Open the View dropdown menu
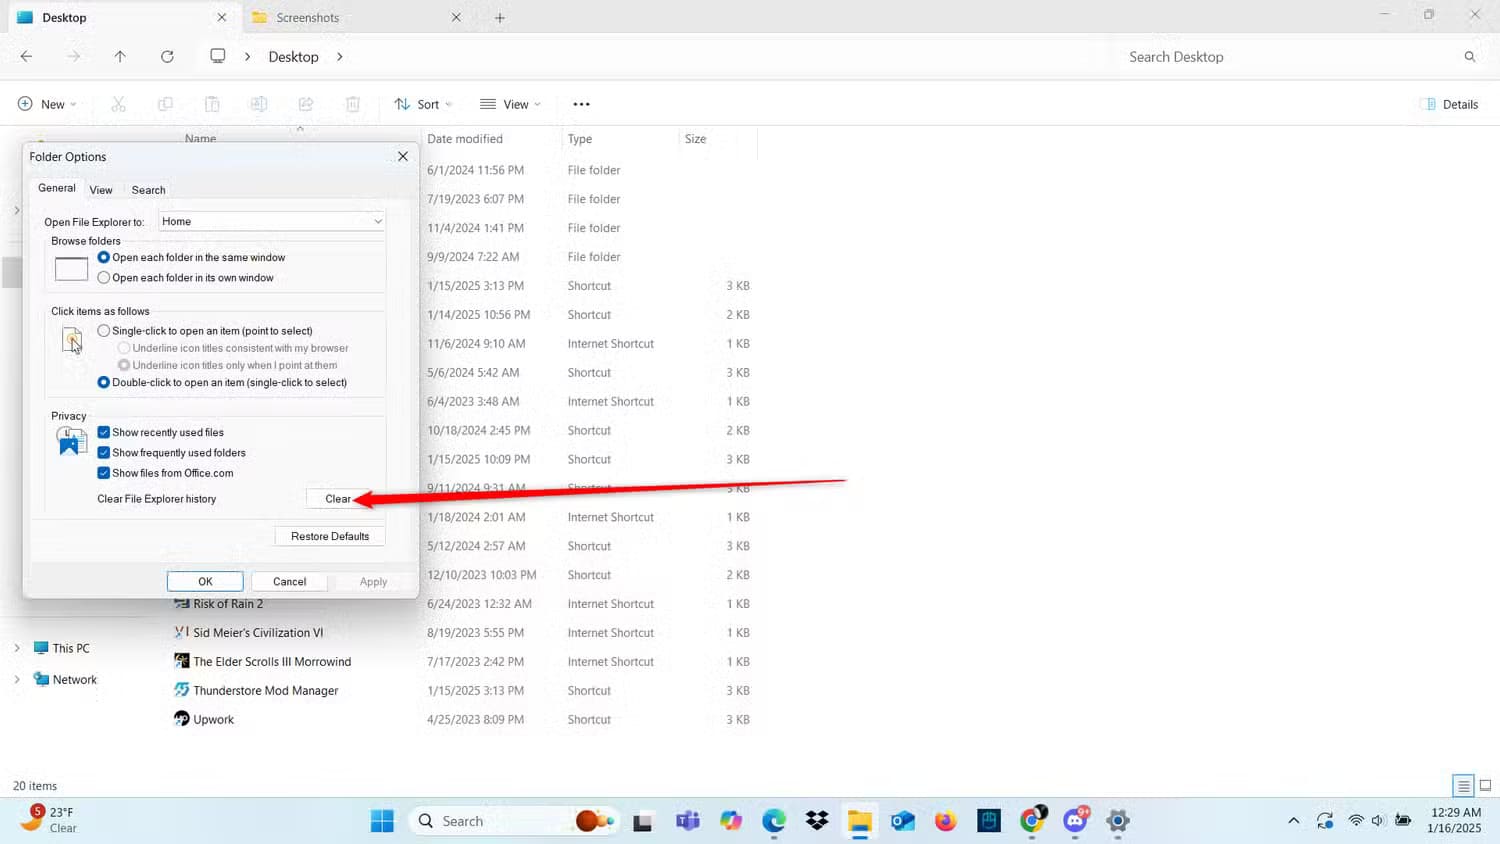The image size is (1500, 844). [510, 104]
